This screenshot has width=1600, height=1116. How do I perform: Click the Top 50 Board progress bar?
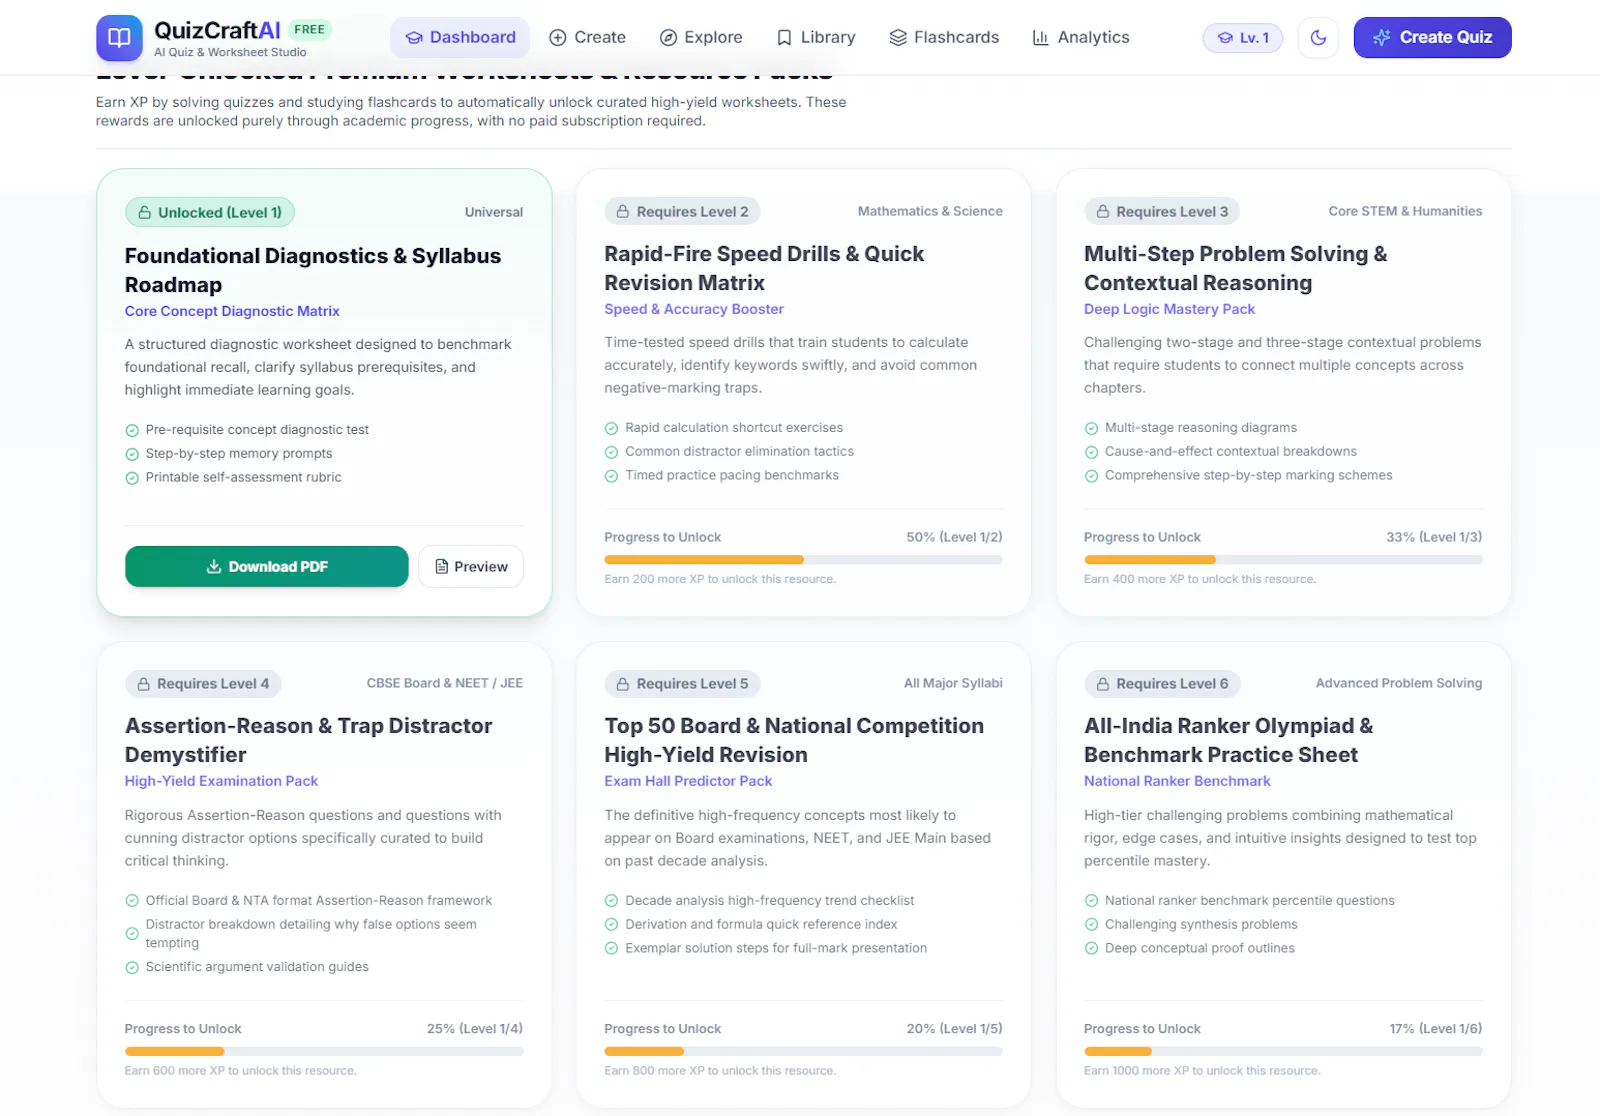pyautogui.click(x=803, y=1051)
